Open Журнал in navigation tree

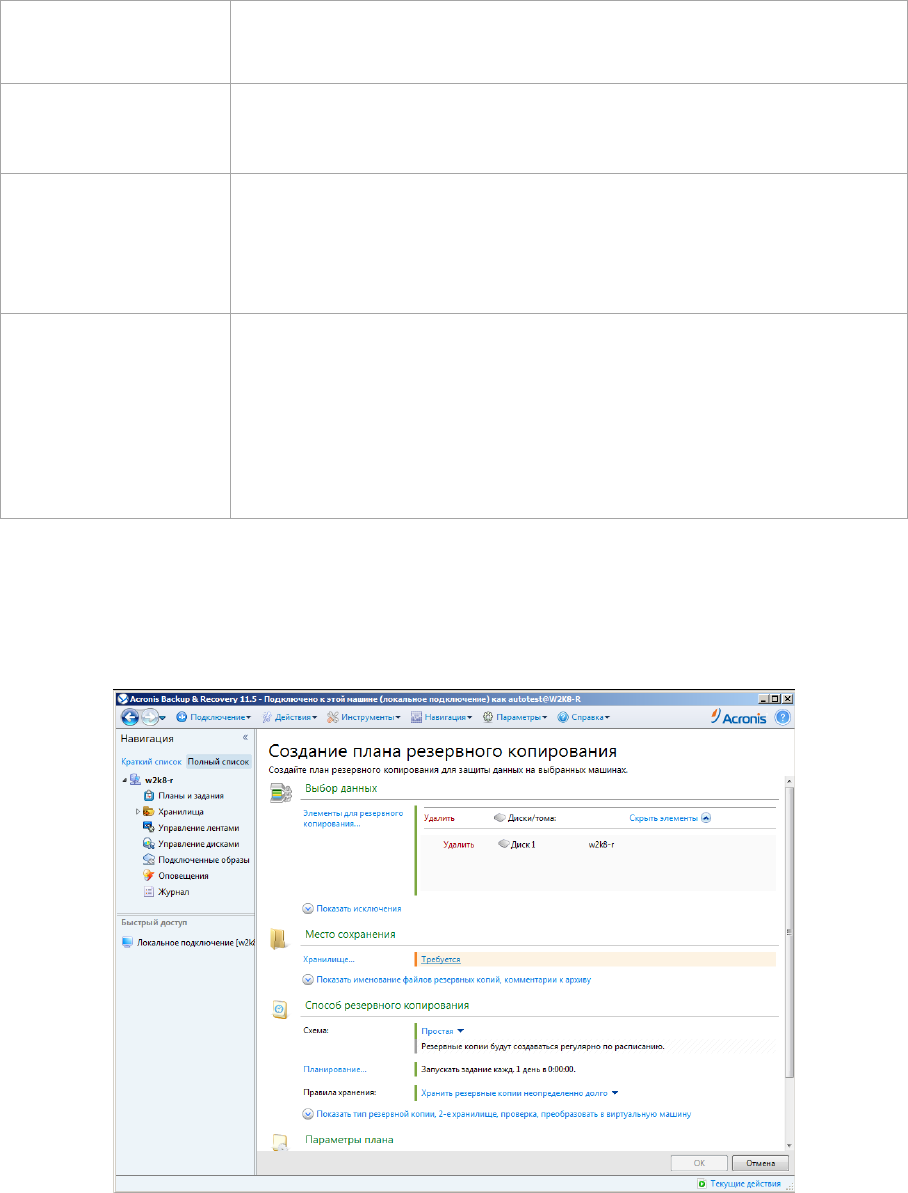pyautogui.click(x=173, y=891)
